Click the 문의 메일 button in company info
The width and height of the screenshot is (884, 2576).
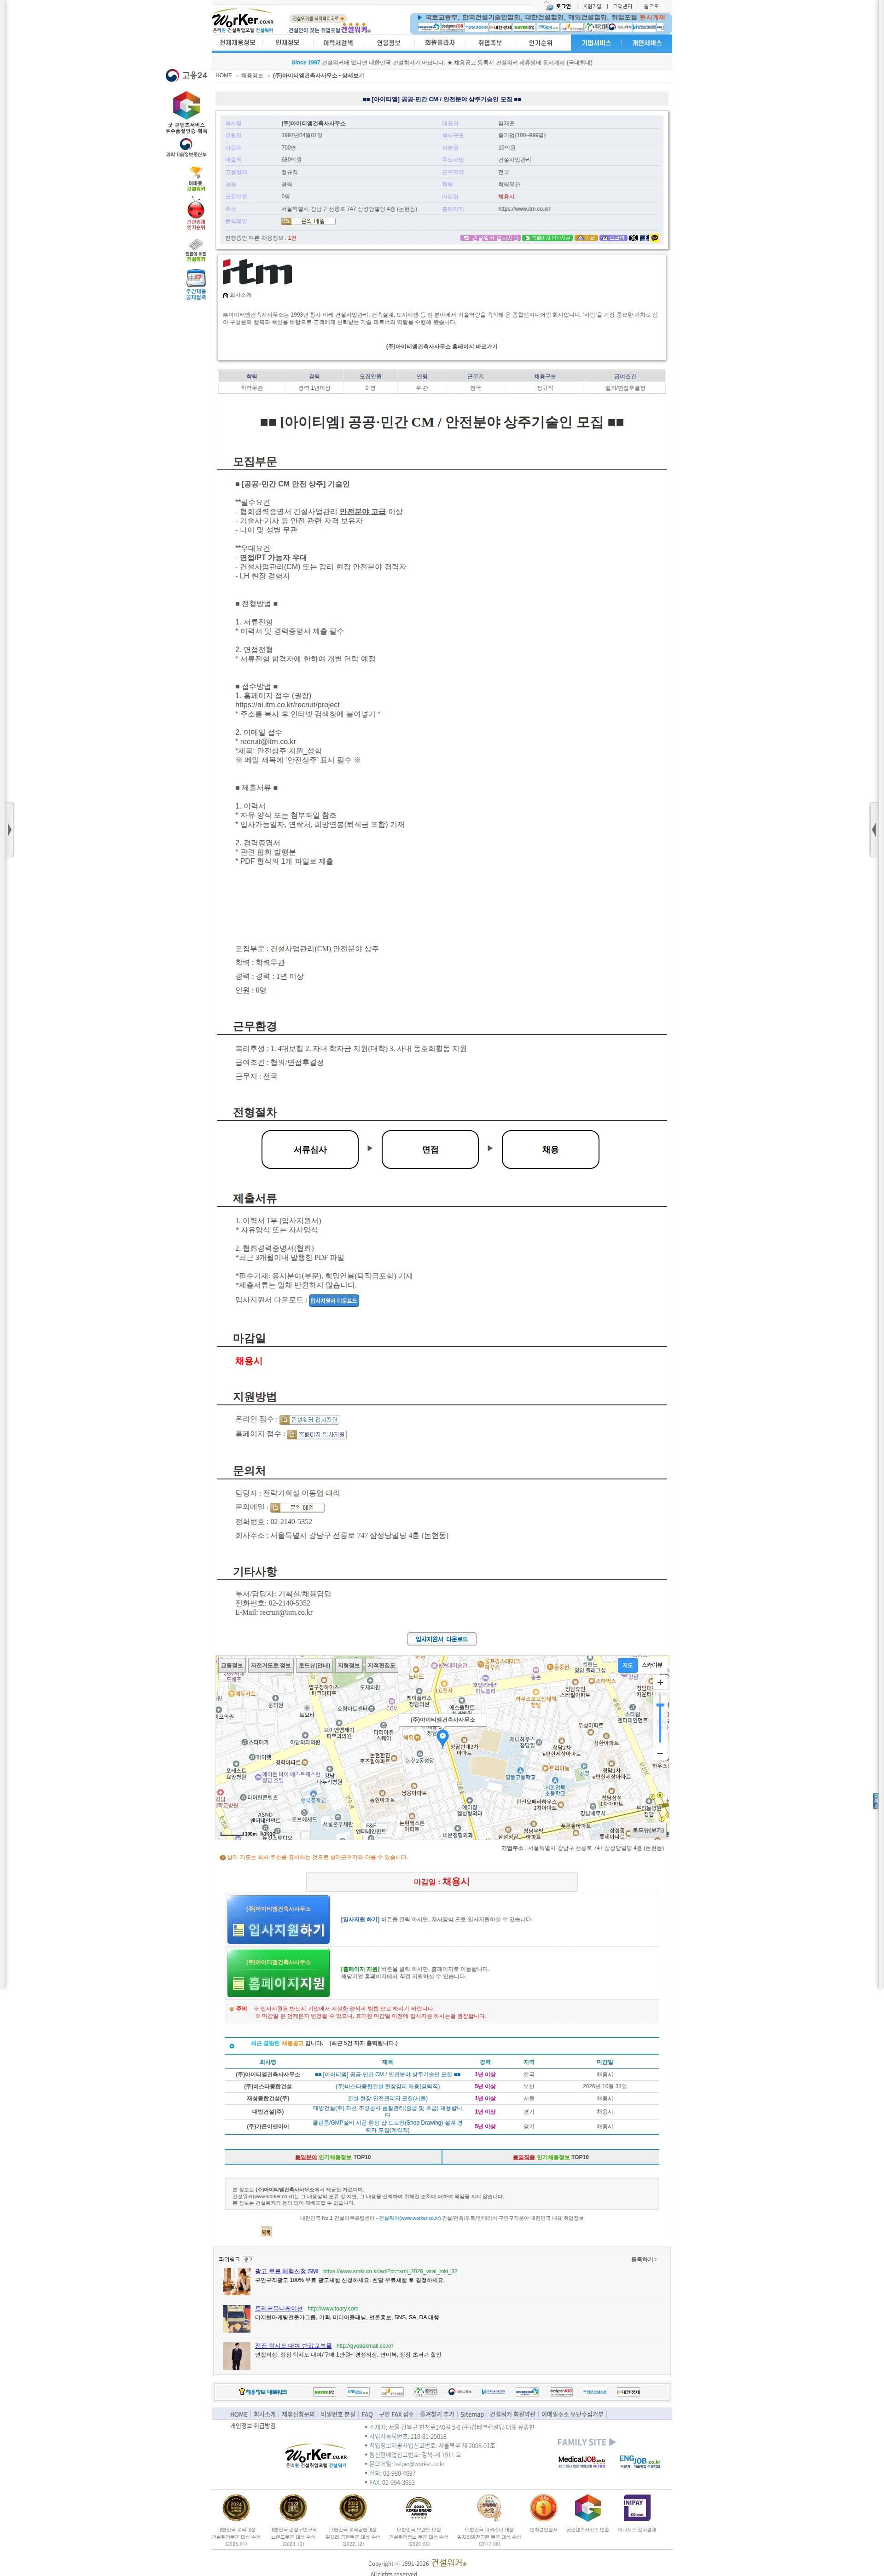tap(308, 221)
